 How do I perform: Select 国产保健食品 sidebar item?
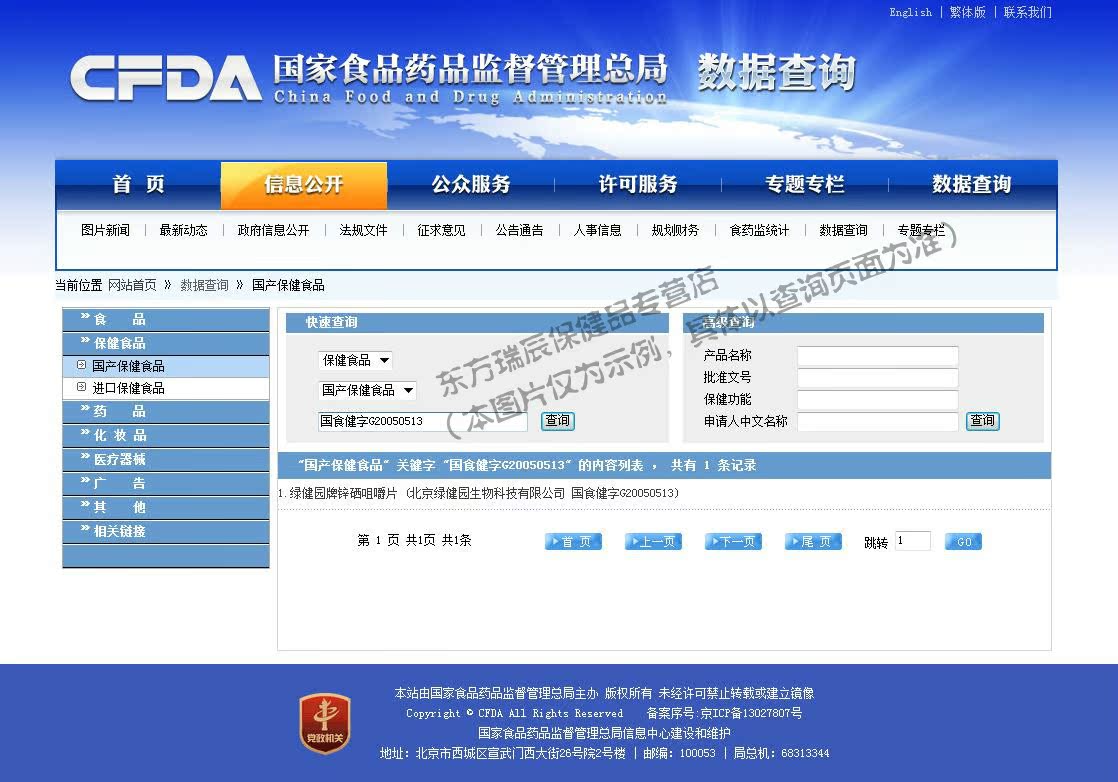click(x=165, y=366)
